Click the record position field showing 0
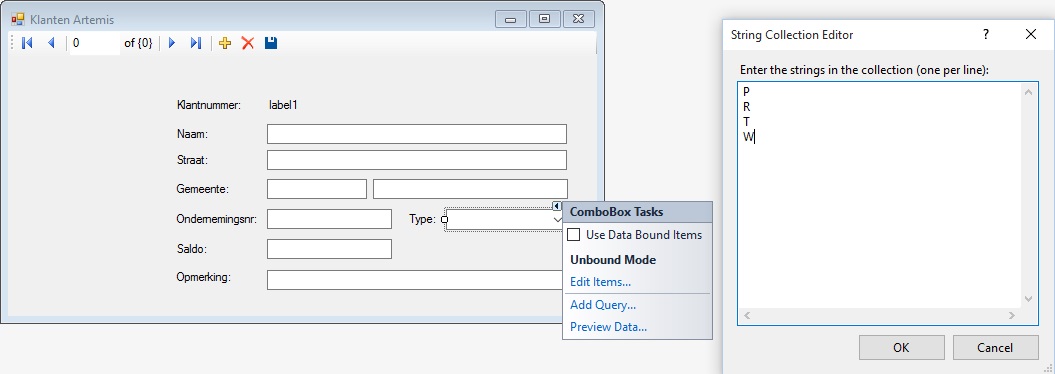The width and height of the screenshot is (1055, 374). click(94, 43)
